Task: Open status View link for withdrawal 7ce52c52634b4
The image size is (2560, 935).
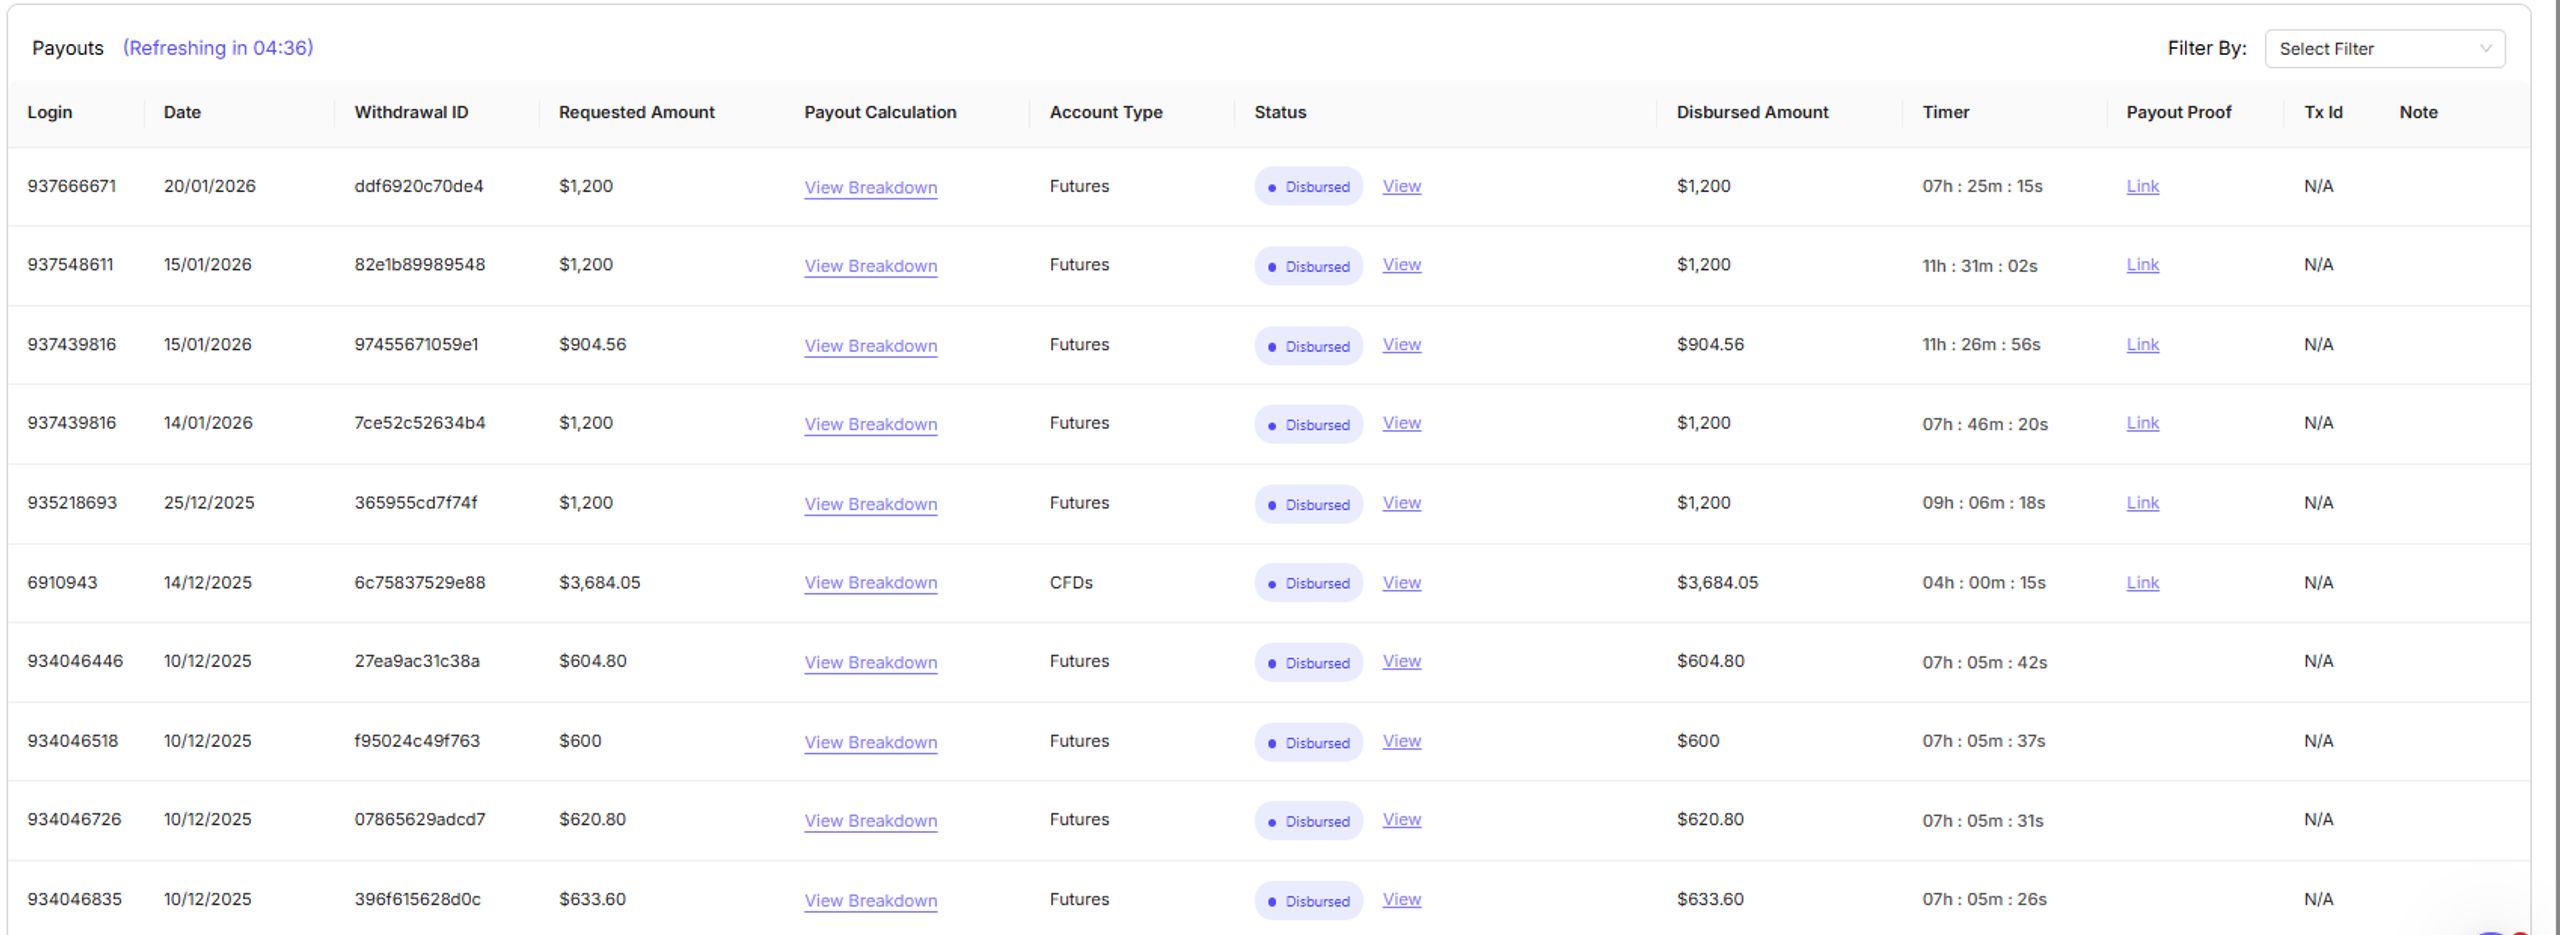Action: tap(1401, 423)
